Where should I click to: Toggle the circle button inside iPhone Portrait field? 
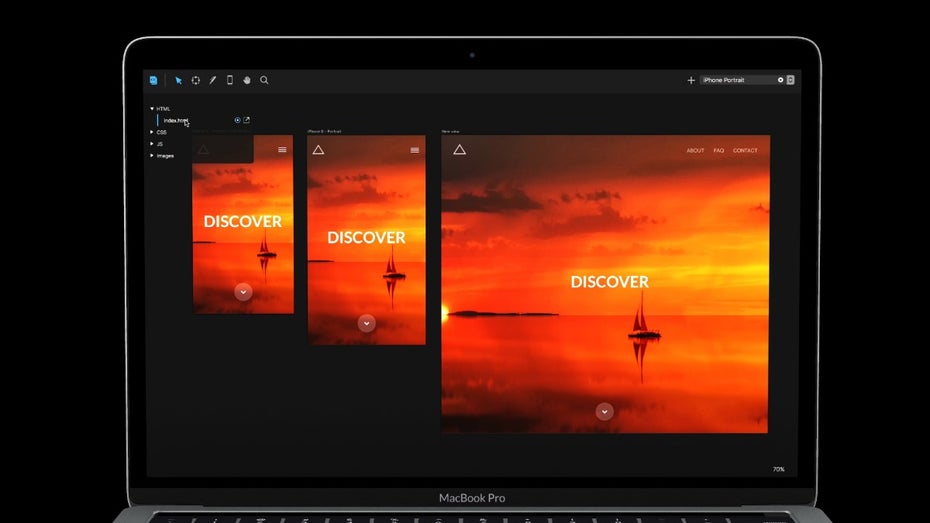779,80
